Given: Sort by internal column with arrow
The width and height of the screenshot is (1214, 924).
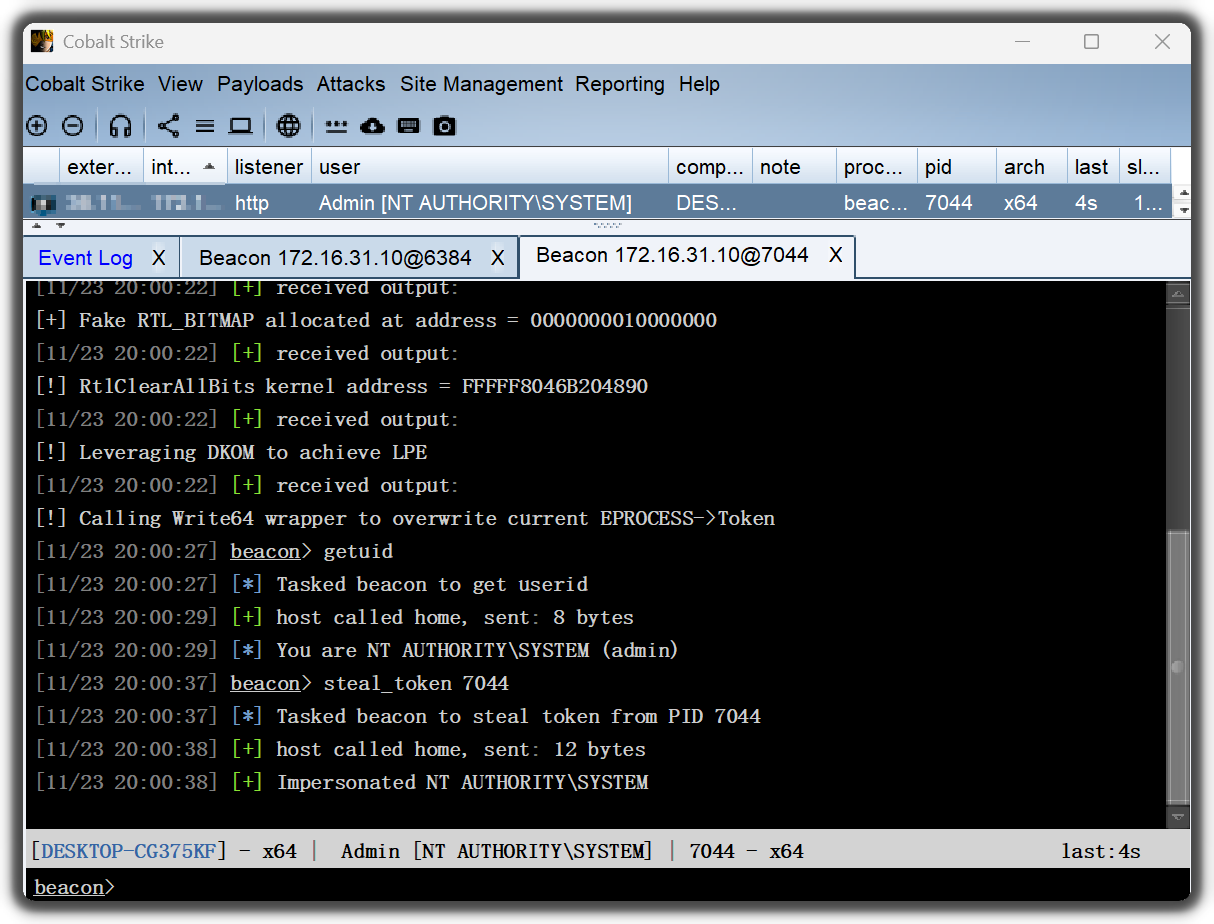Looking at the screenshot, I should pos(185,167).
